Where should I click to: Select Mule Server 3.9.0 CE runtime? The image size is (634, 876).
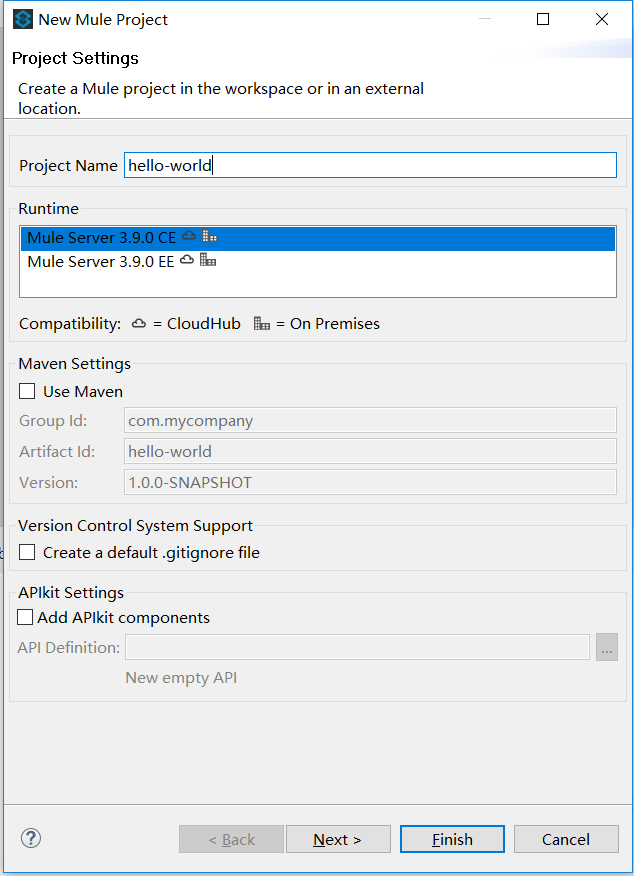(x=318, y=238)
